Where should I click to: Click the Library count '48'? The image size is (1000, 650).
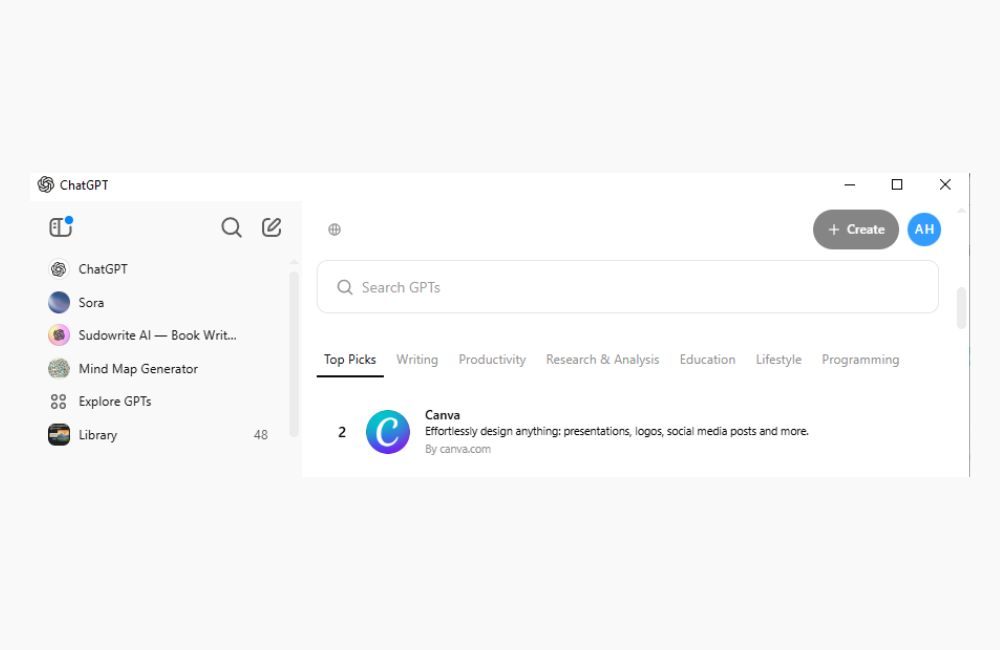(261, 435)
